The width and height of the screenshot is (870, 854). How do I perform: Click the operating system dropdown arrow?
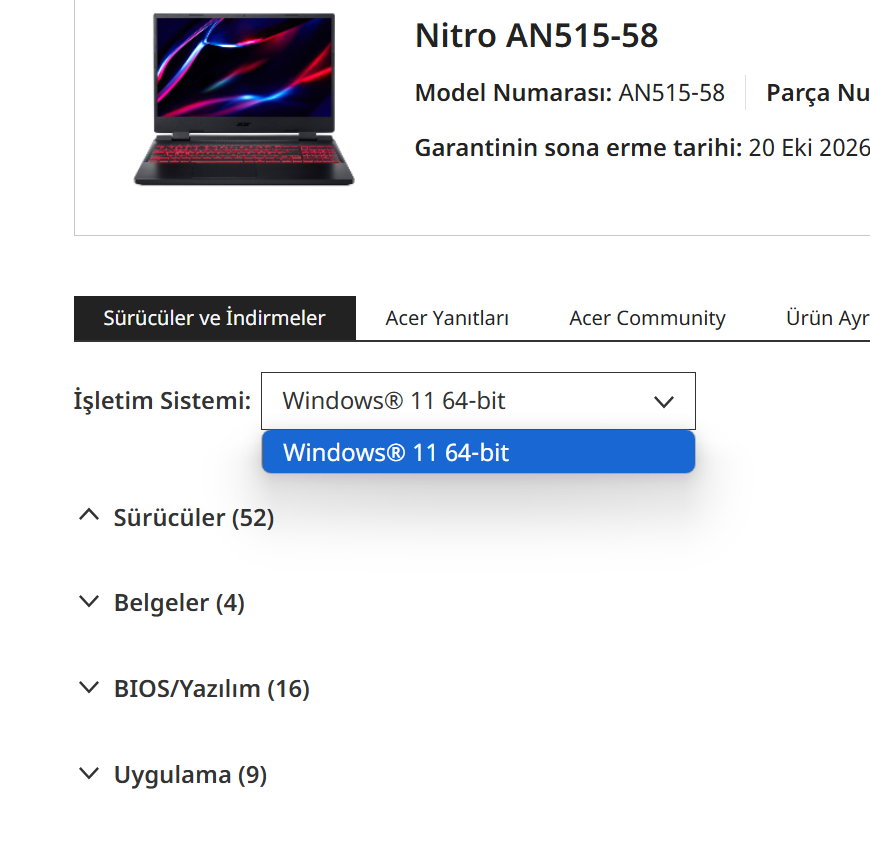(663, 402)
